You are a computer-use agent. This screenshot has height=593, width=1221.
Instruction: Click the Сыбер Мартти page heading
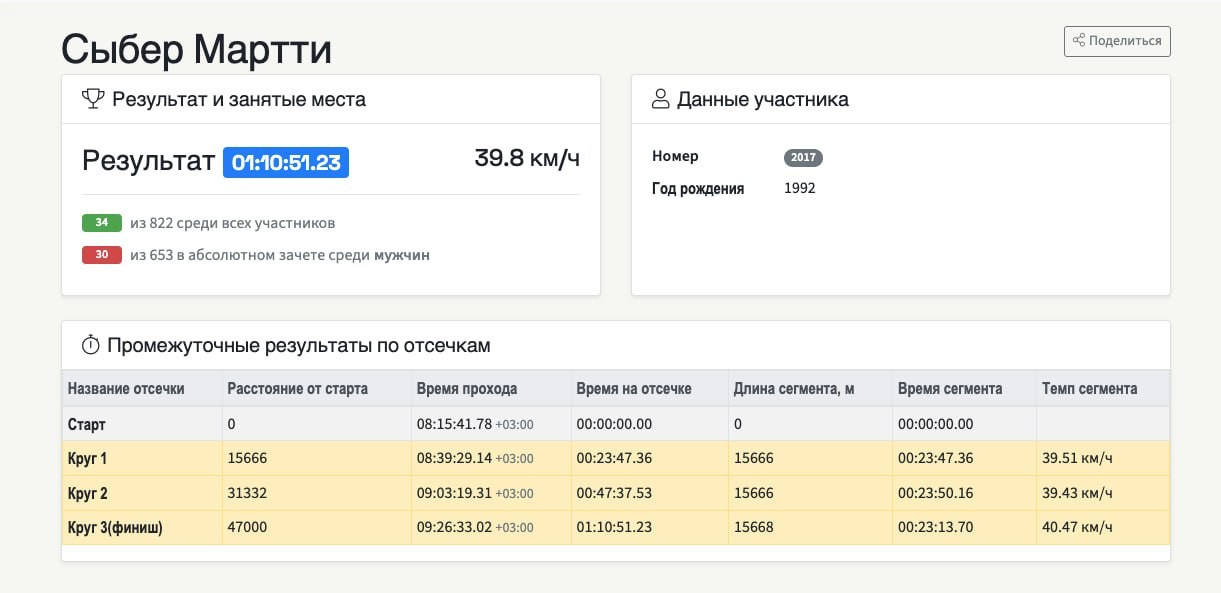pos(196,48)
